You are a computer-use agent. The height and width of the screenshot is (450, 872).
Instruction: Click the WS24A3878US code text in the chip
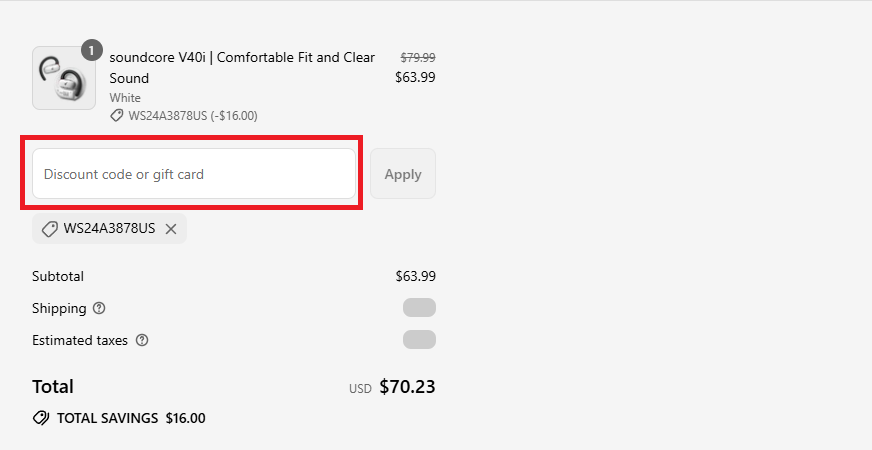[109, 229]
